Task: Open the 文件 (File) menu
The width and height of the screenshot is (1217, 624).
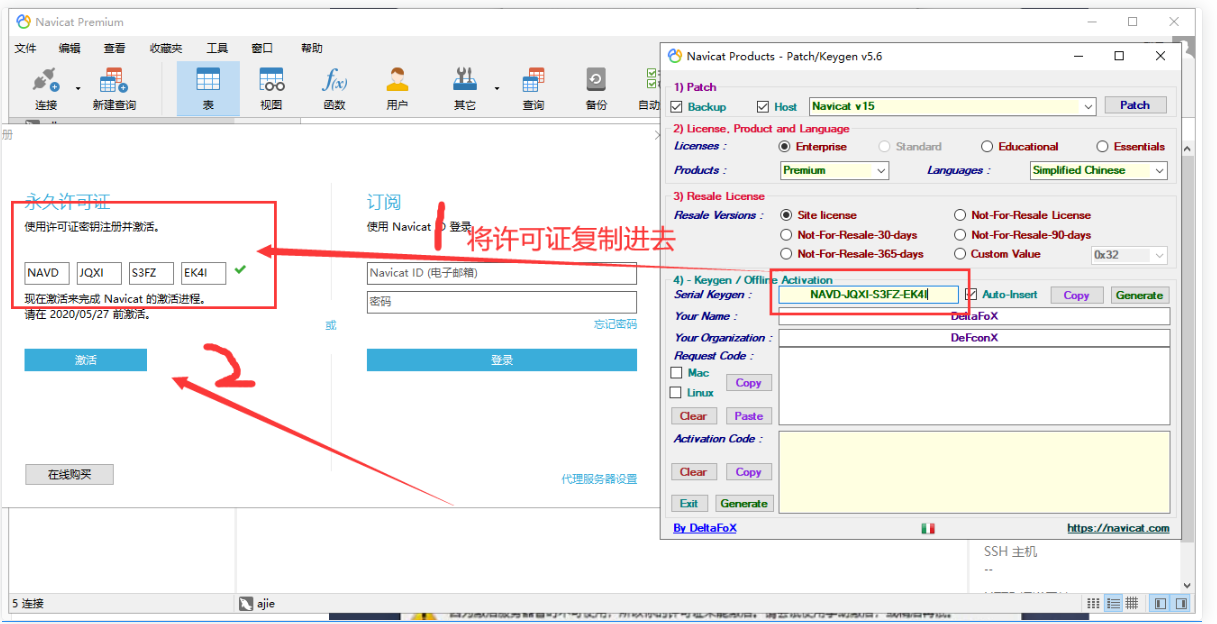Action: 26,48
